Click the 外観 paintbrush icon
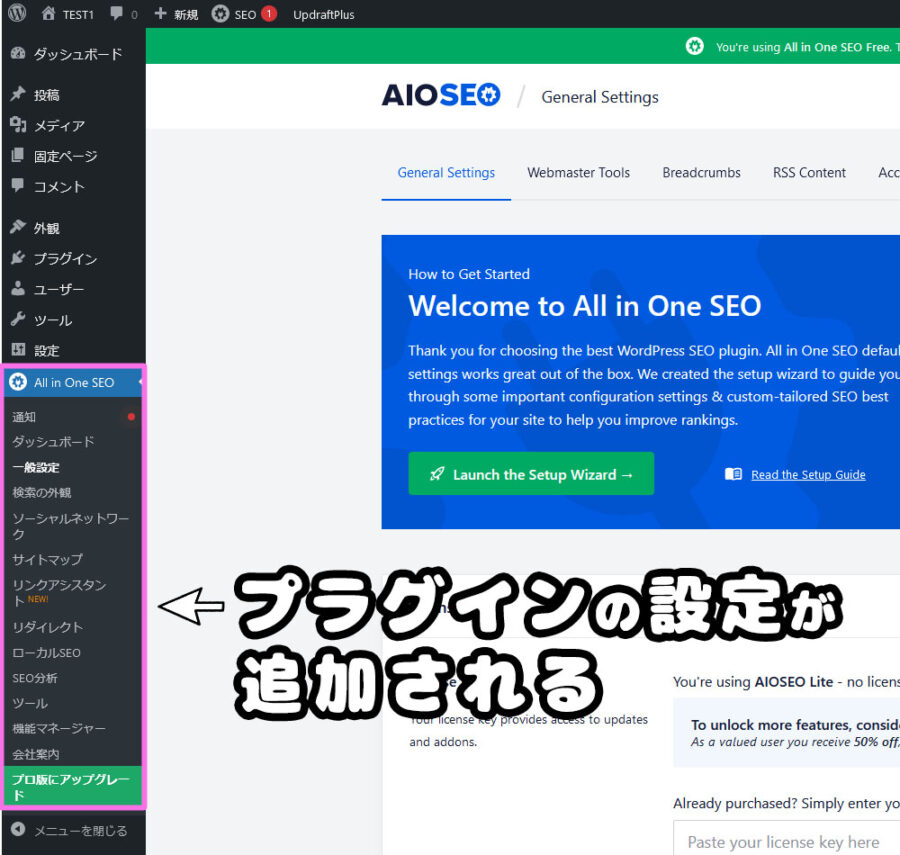900x855 pixels. tap(18, 227)
